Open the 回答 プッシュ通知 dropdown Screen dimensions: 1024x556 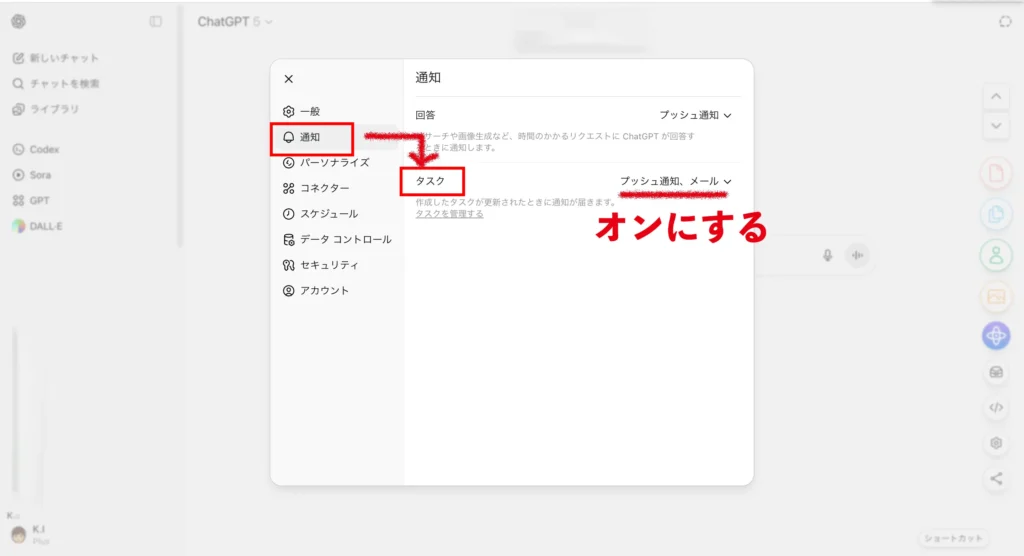click(695, 115)
